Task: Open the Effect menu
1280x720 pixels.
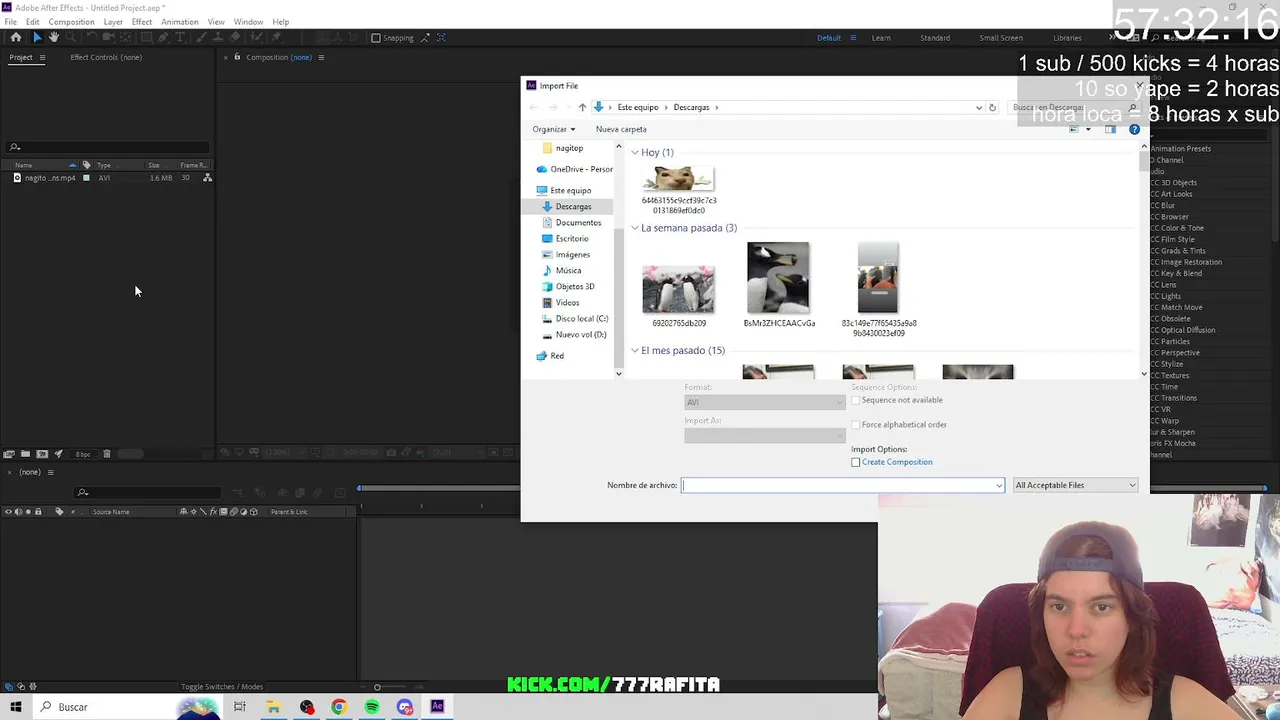Action: click(142, 22)
